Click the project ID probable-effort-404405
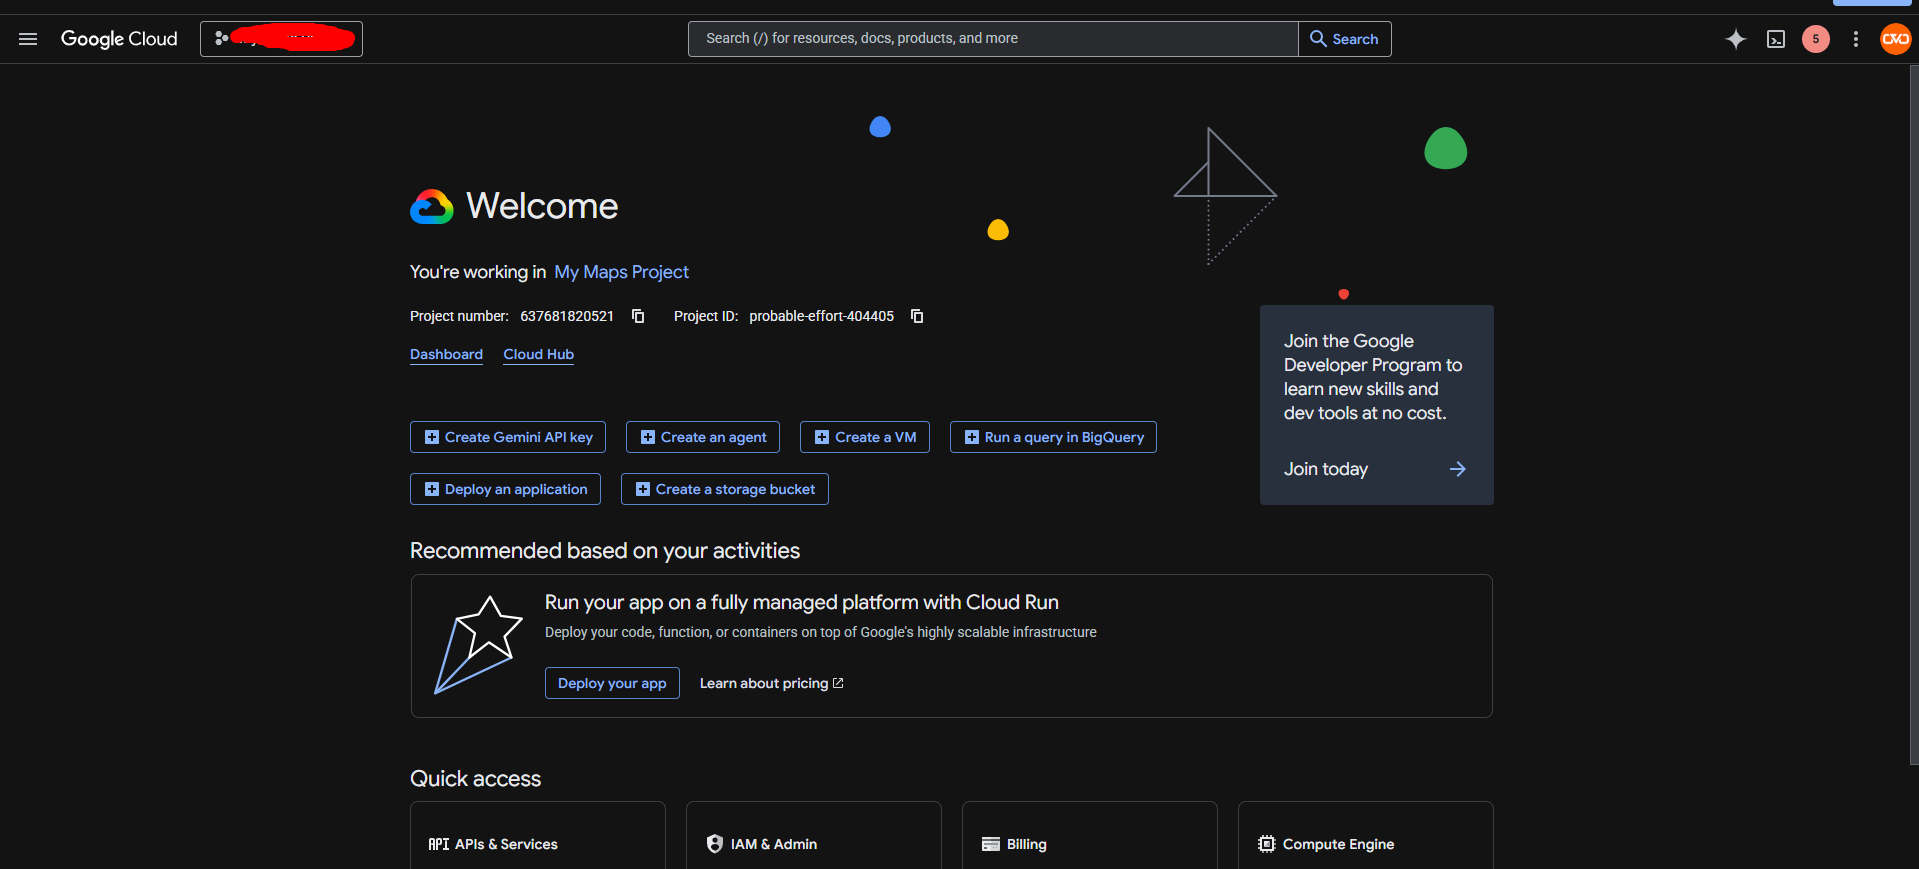Image resolution: width=1919 pixels, height=869 pixels. click(822, 316)
